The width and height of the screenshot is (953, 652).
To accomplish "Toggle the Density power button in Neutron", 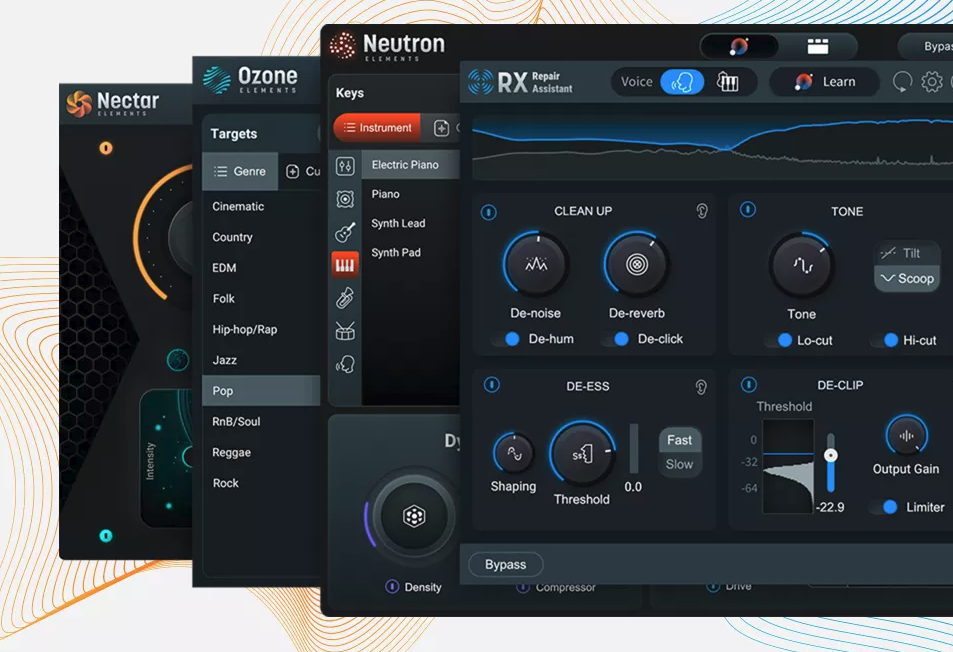I will [x=392, y=586].
